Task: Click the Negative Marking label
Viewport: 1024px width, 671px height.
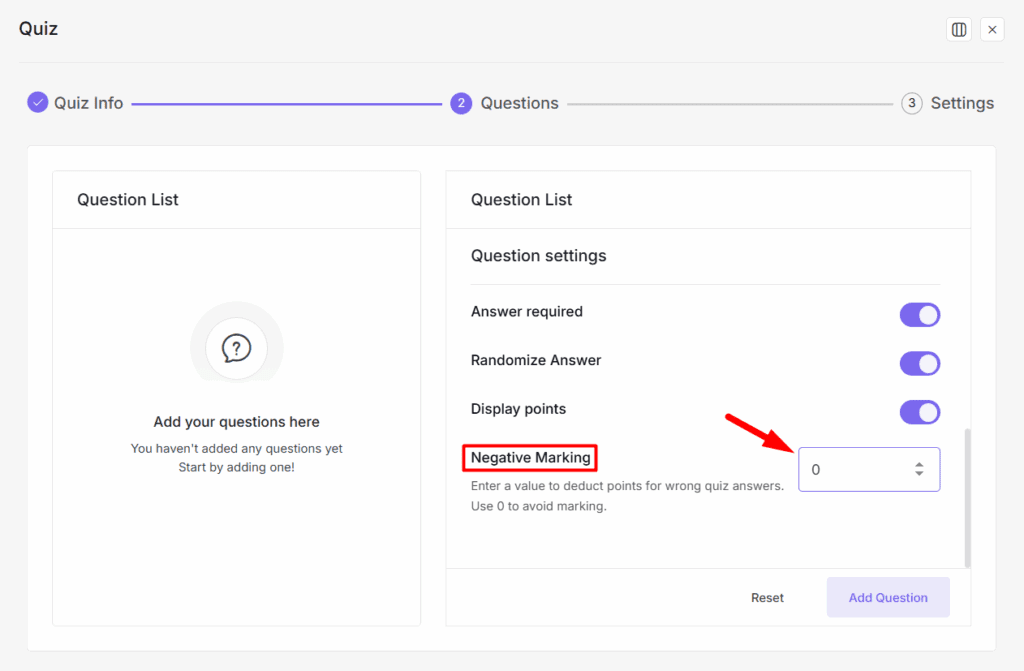Action: click(x=531, y=458)
